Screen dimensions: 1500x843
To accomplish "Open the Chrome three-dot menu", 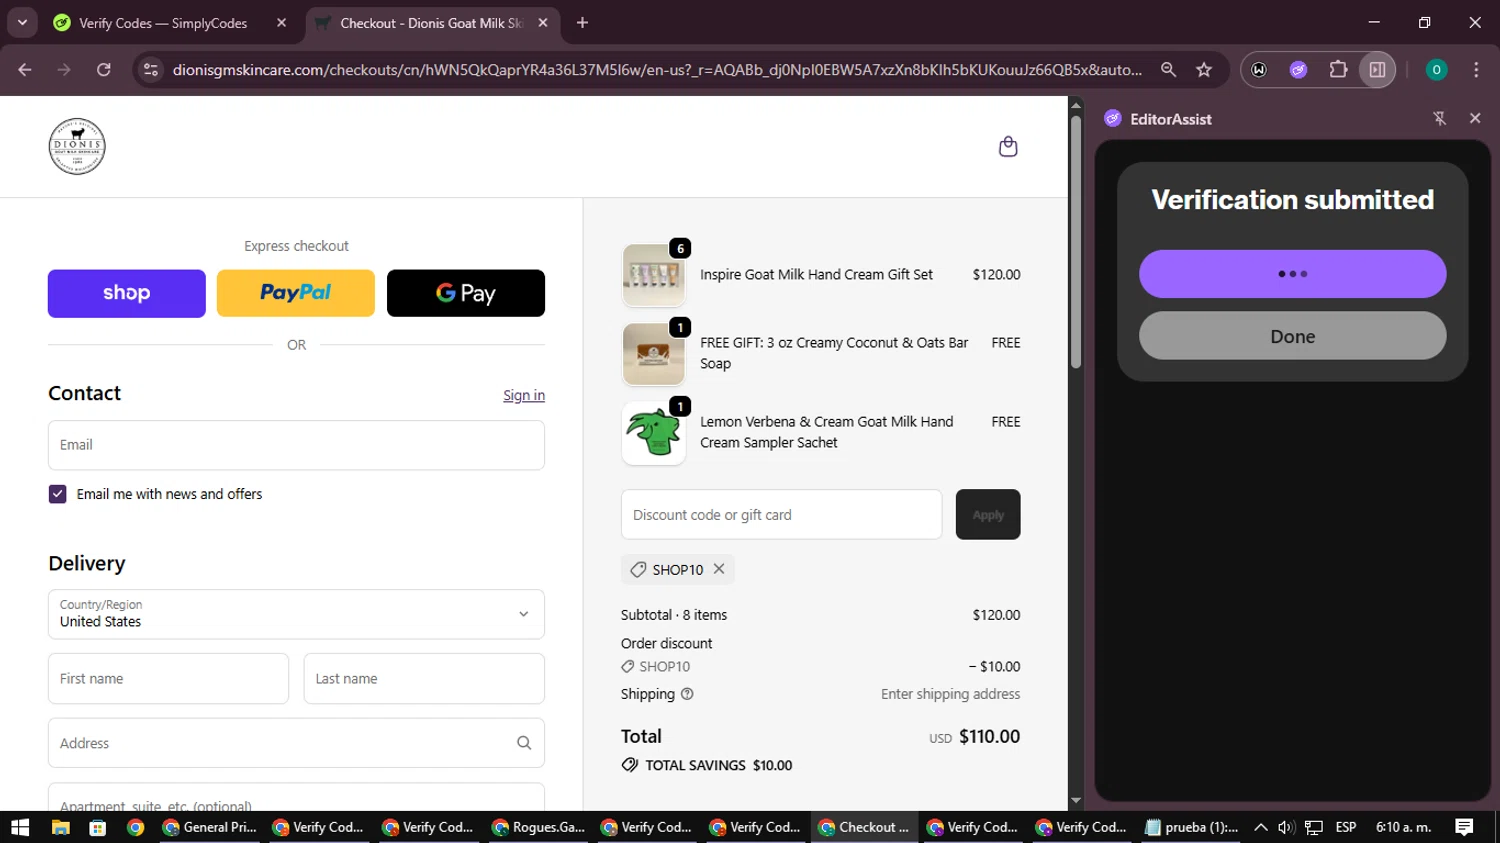I will click(x=1476, y=69).
